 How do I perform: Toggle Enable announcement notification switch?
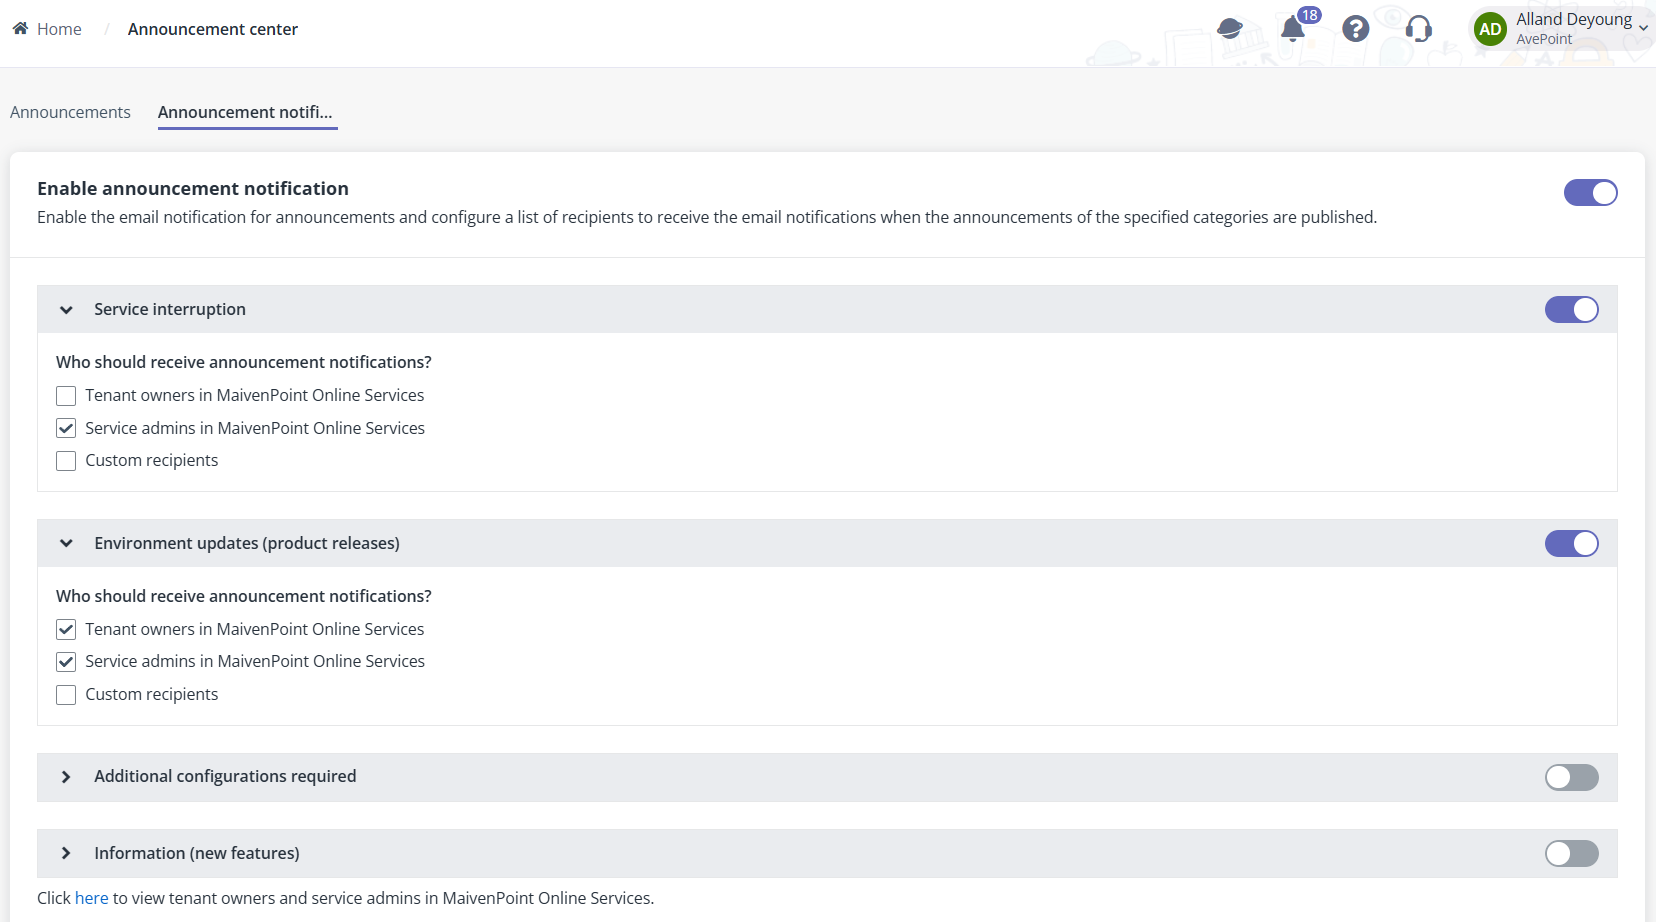point(1590,192)
